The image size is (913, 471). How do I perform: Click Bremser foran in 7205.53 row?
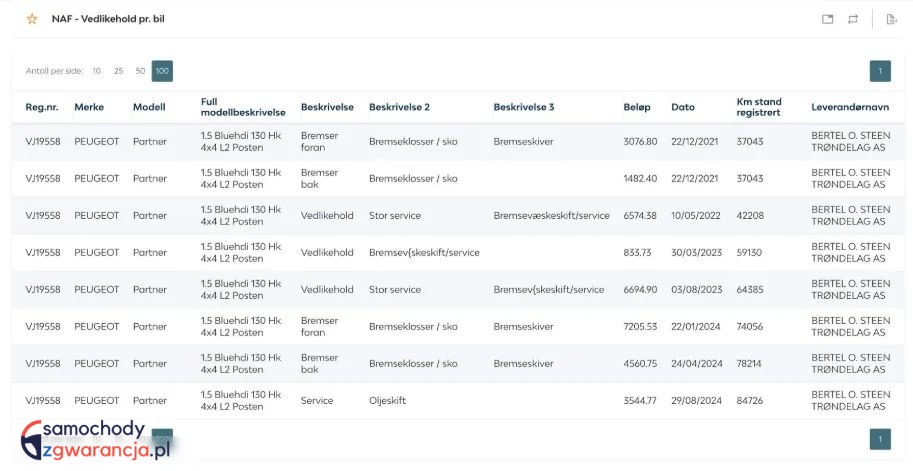click(319, 327)
